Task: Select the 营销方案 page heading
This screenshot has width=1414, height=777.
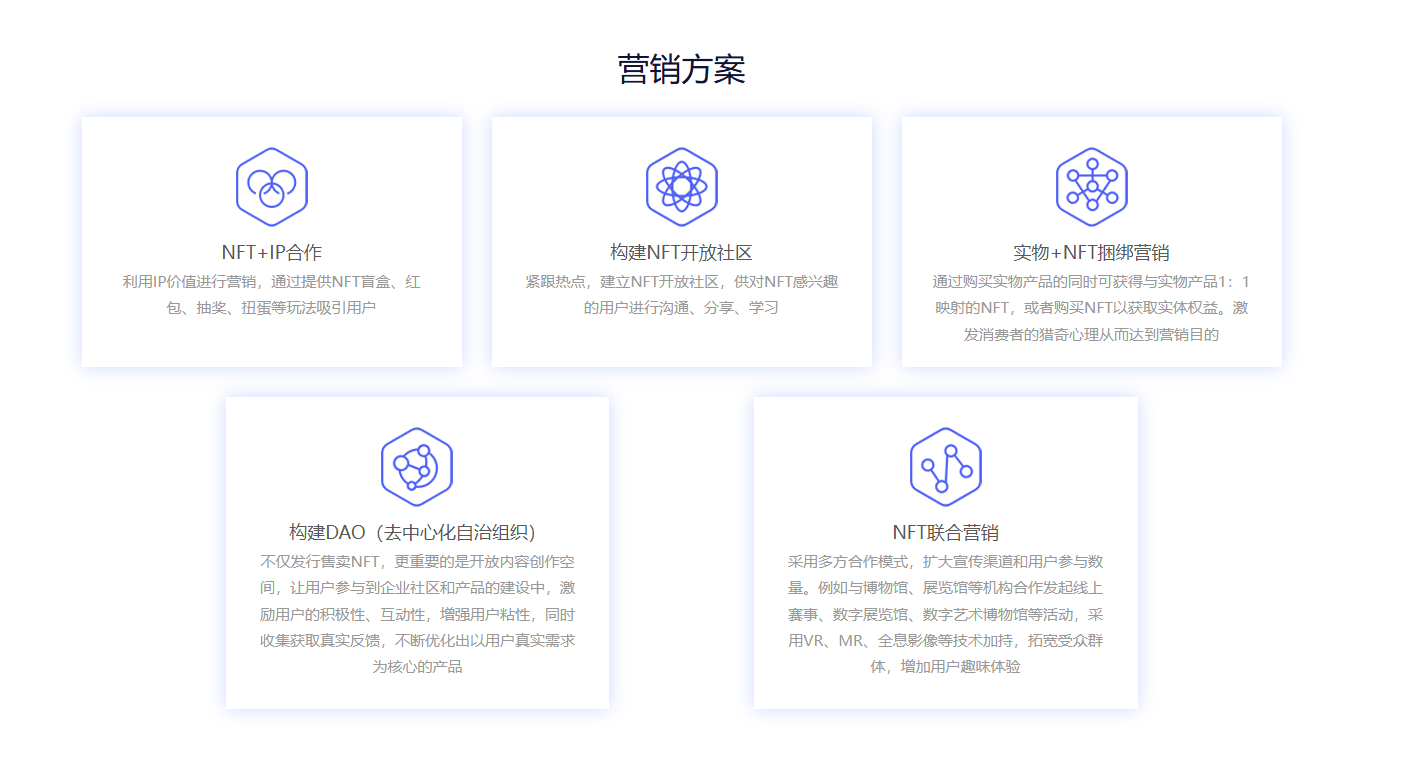Action: tap(681, 70)
